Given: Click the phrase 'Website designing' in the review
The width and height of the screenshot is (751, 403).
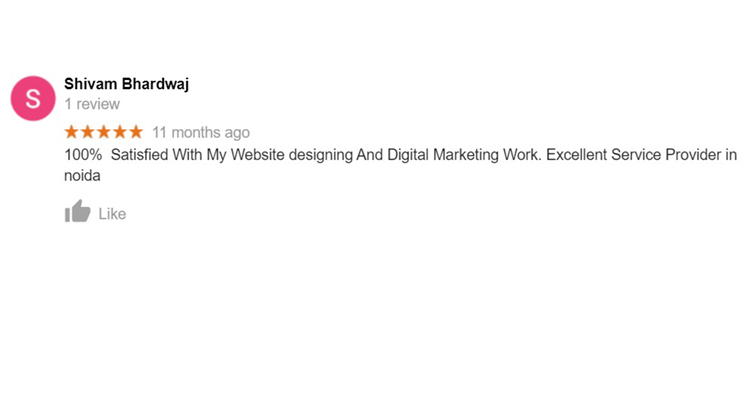Looking at the screenshot, I should click(x=292, y=155).
